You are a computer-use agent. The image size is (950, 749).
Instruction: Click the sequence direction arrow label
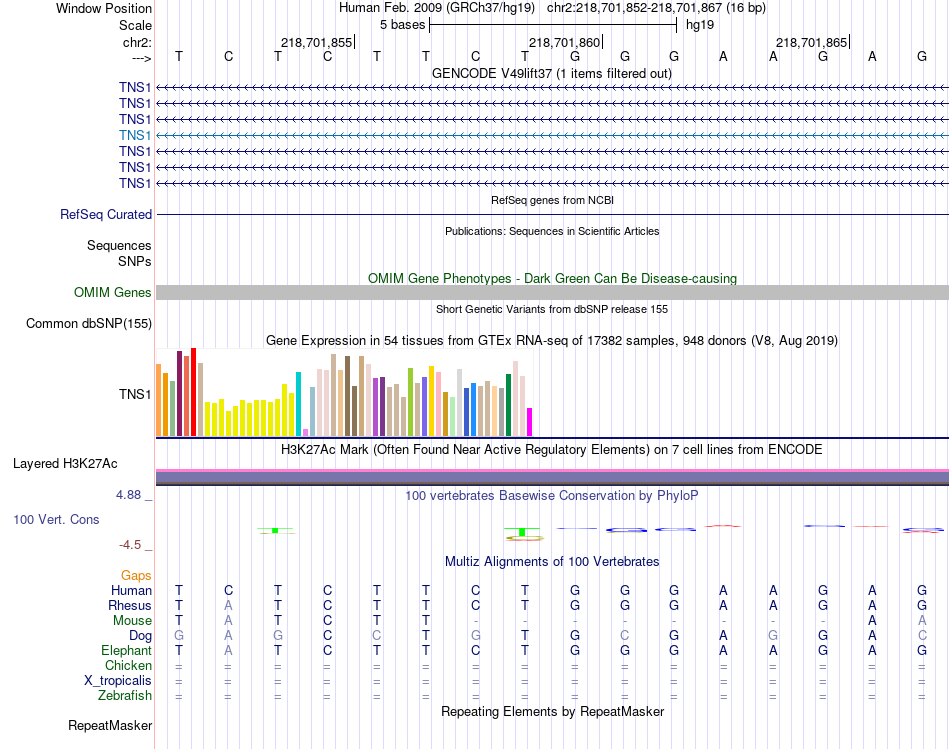tap(142, 58)
